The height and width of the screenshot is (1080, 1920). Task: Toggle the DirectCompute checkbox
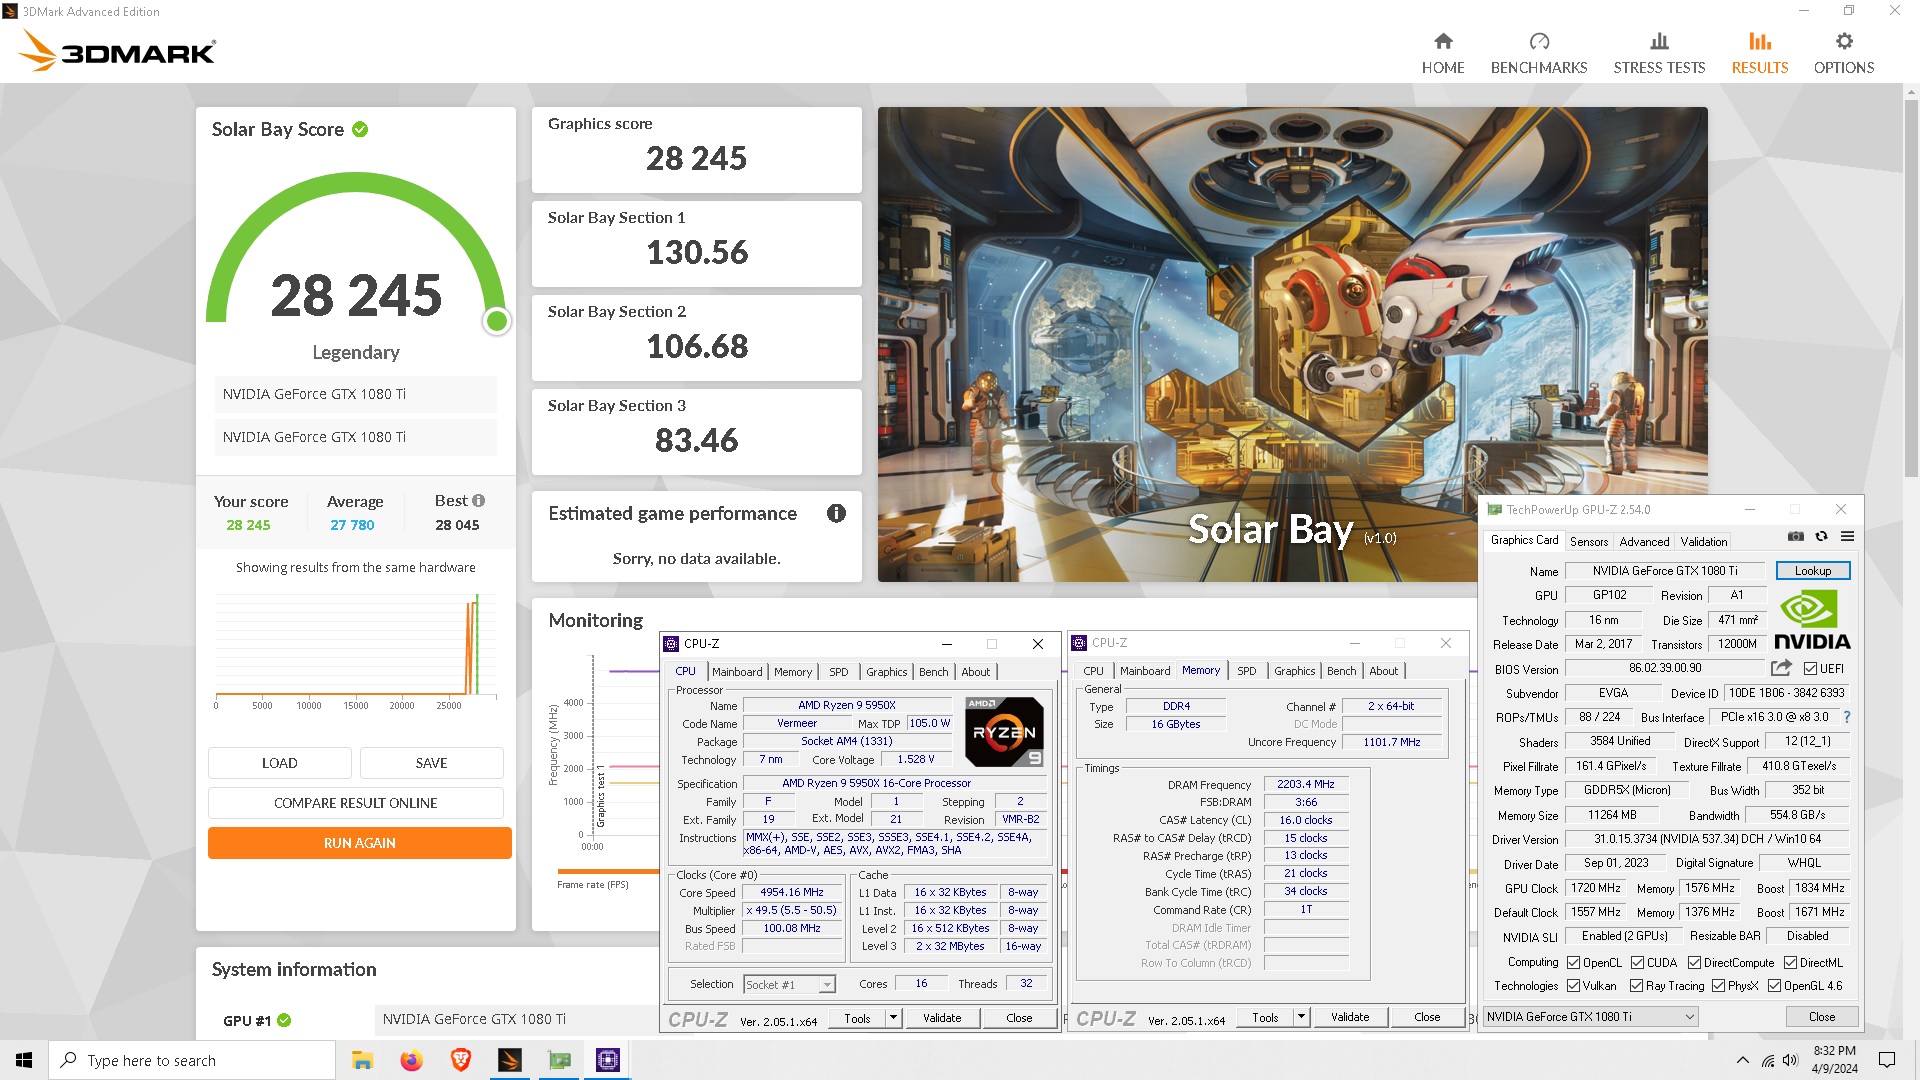tap(1694, 963)
